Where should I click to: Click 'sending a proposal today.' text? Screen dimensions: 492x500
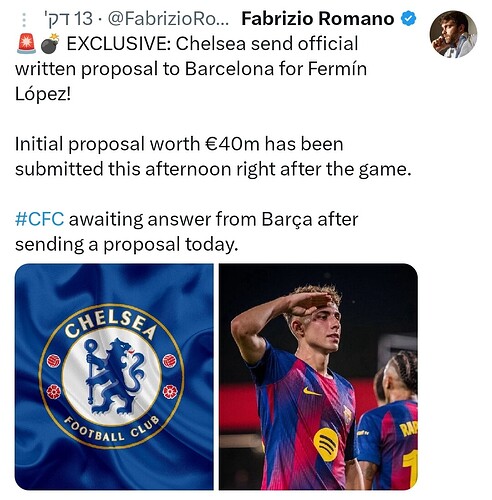pos(127,245)
